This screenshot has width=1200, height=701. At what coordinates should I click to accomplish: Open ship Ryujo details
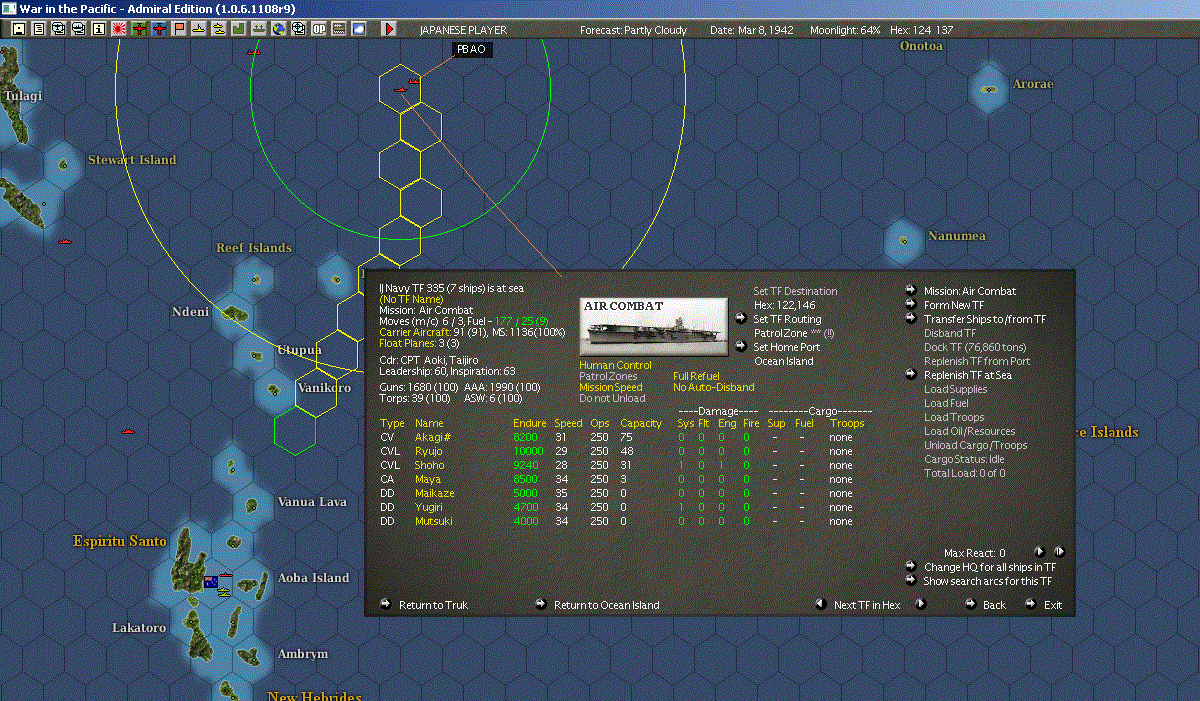(x=429, y=451)
